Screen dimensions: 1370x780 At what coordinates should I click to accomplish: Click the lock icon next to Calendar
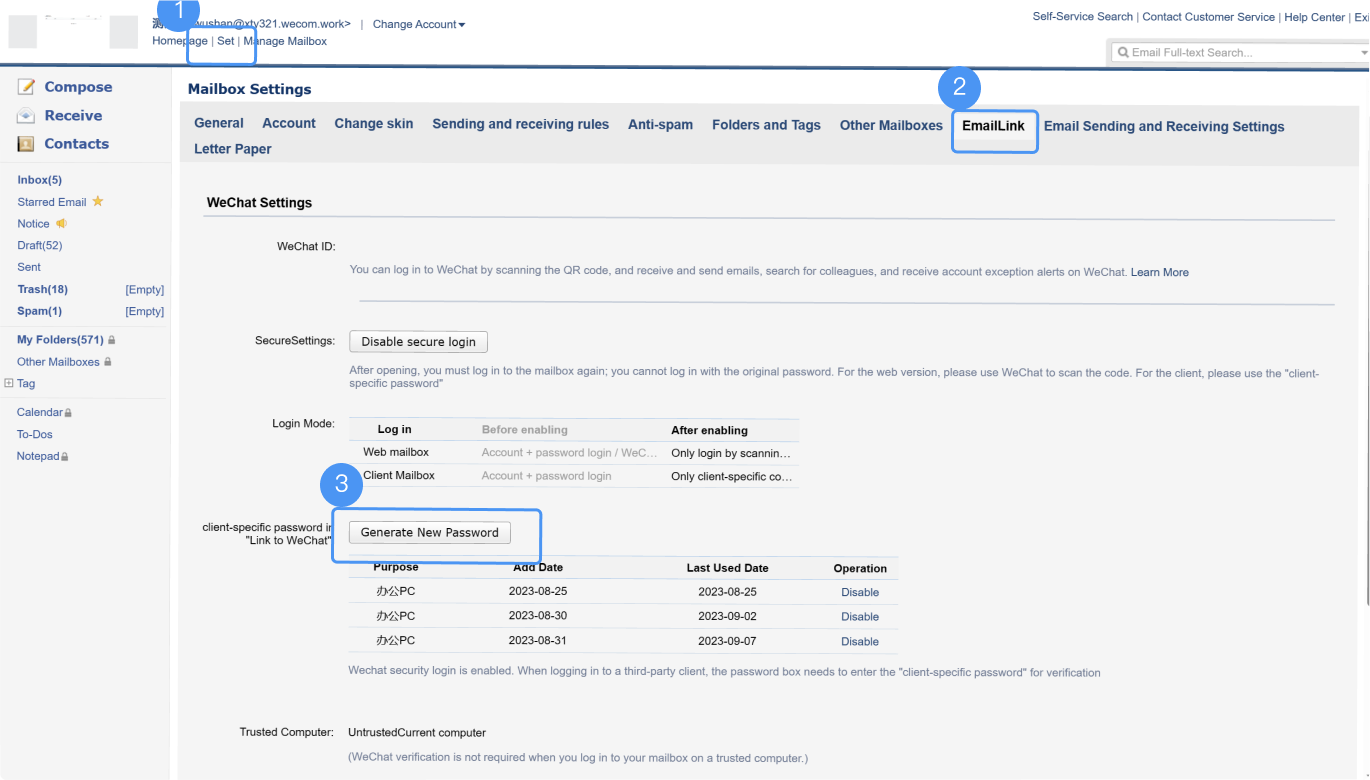click(x=66, y=412)
